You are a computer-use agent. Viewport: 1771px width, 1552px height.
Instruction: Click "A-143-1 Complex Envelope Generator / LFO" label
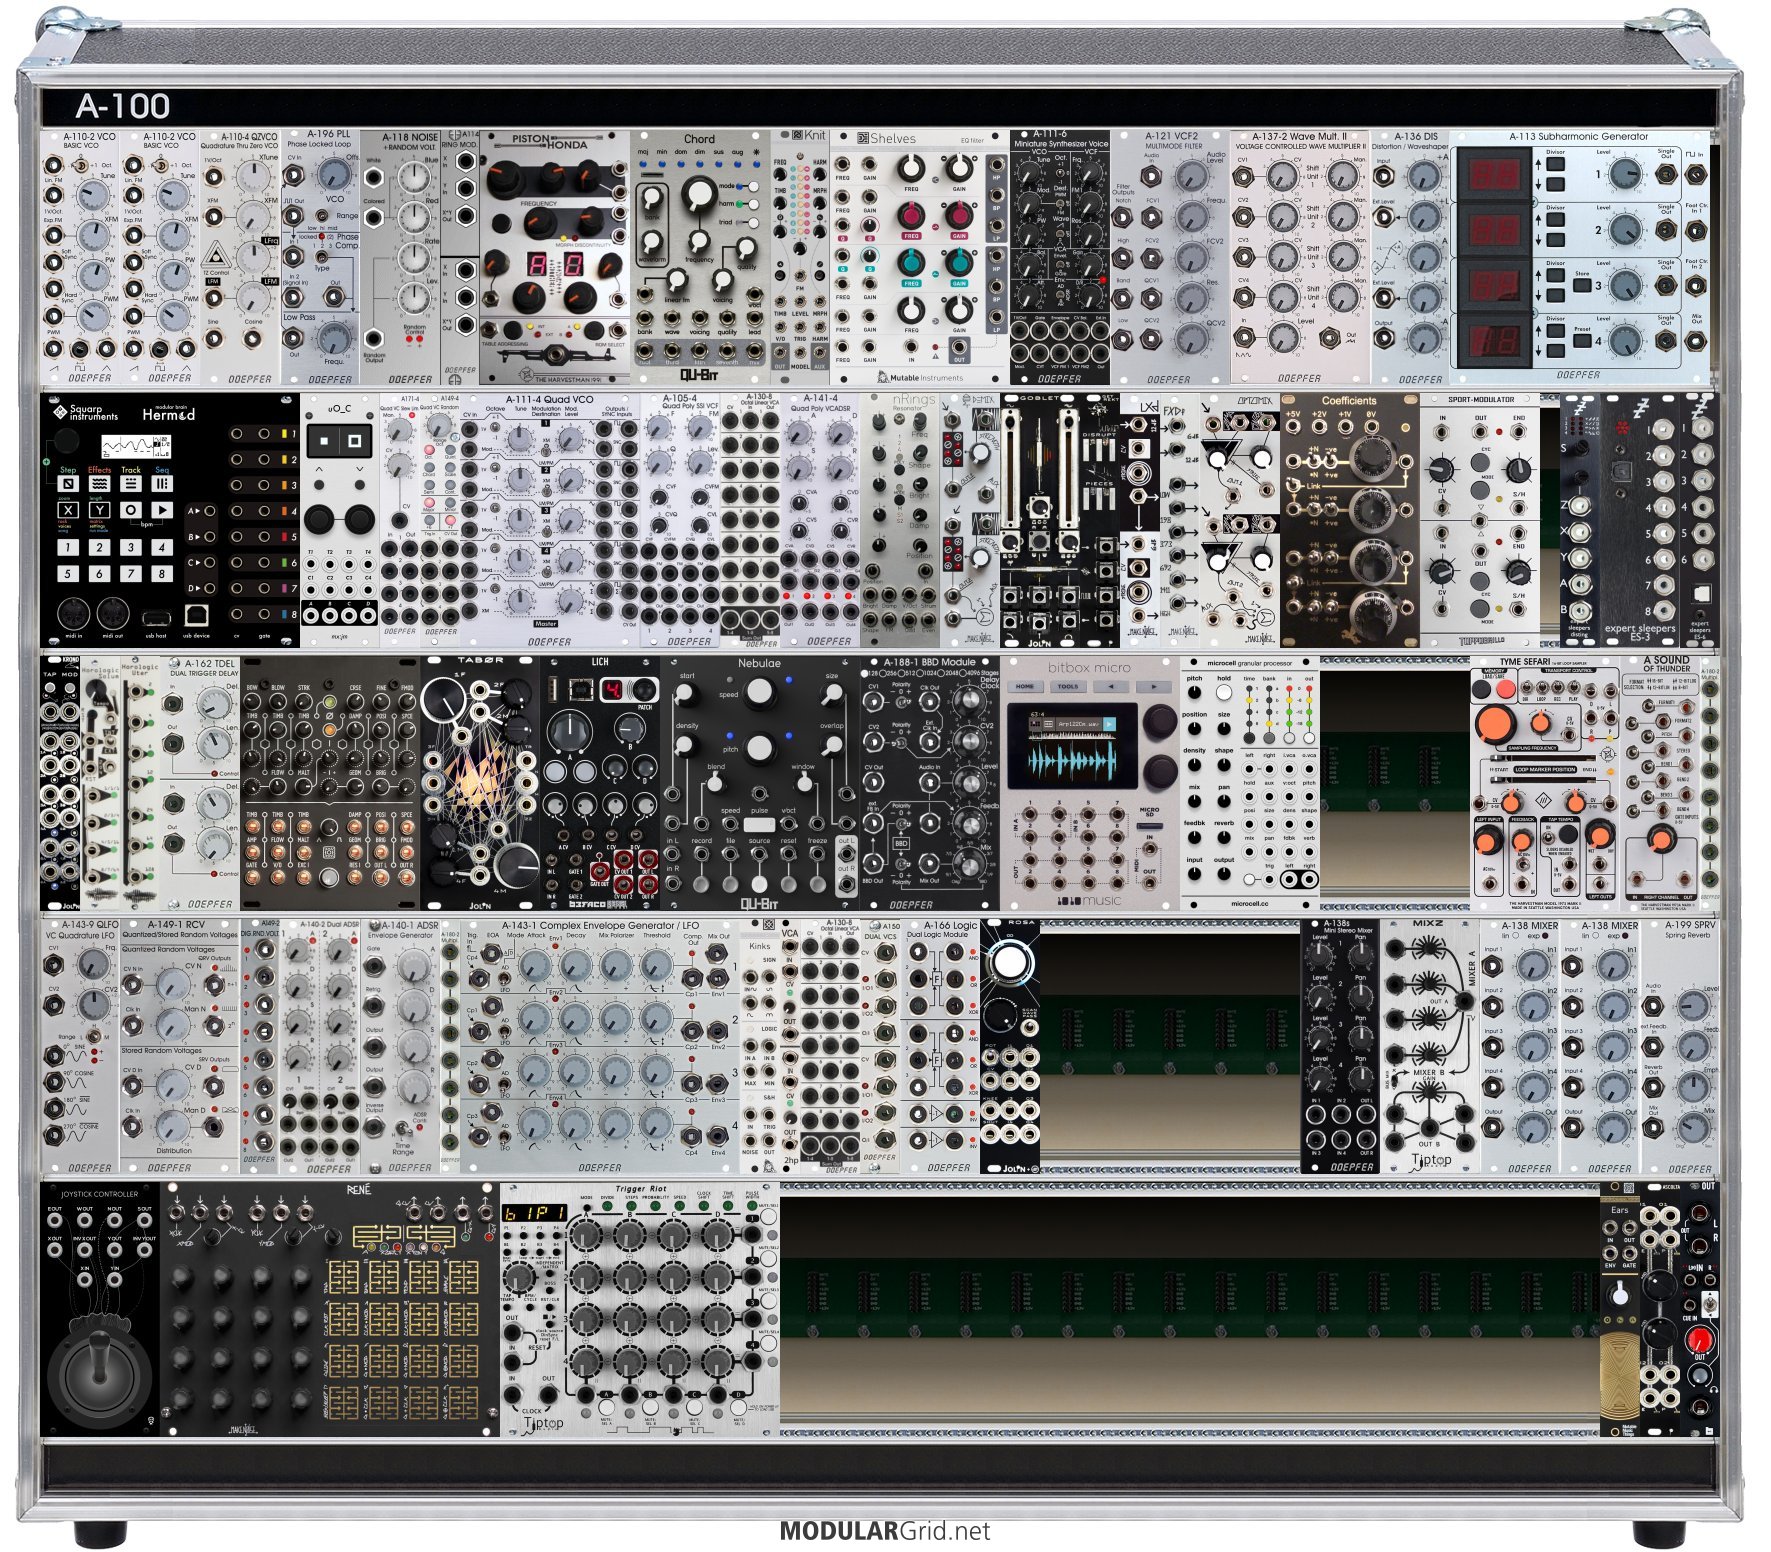[x=599, y=926]
